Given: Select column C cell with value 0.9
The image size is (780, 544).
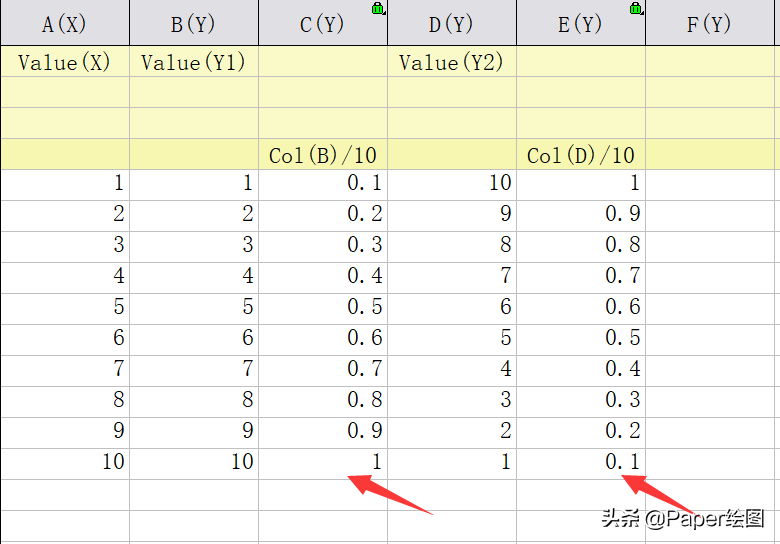Looking at the screenshot, I should pyautogui.click(x=323, y=433).
